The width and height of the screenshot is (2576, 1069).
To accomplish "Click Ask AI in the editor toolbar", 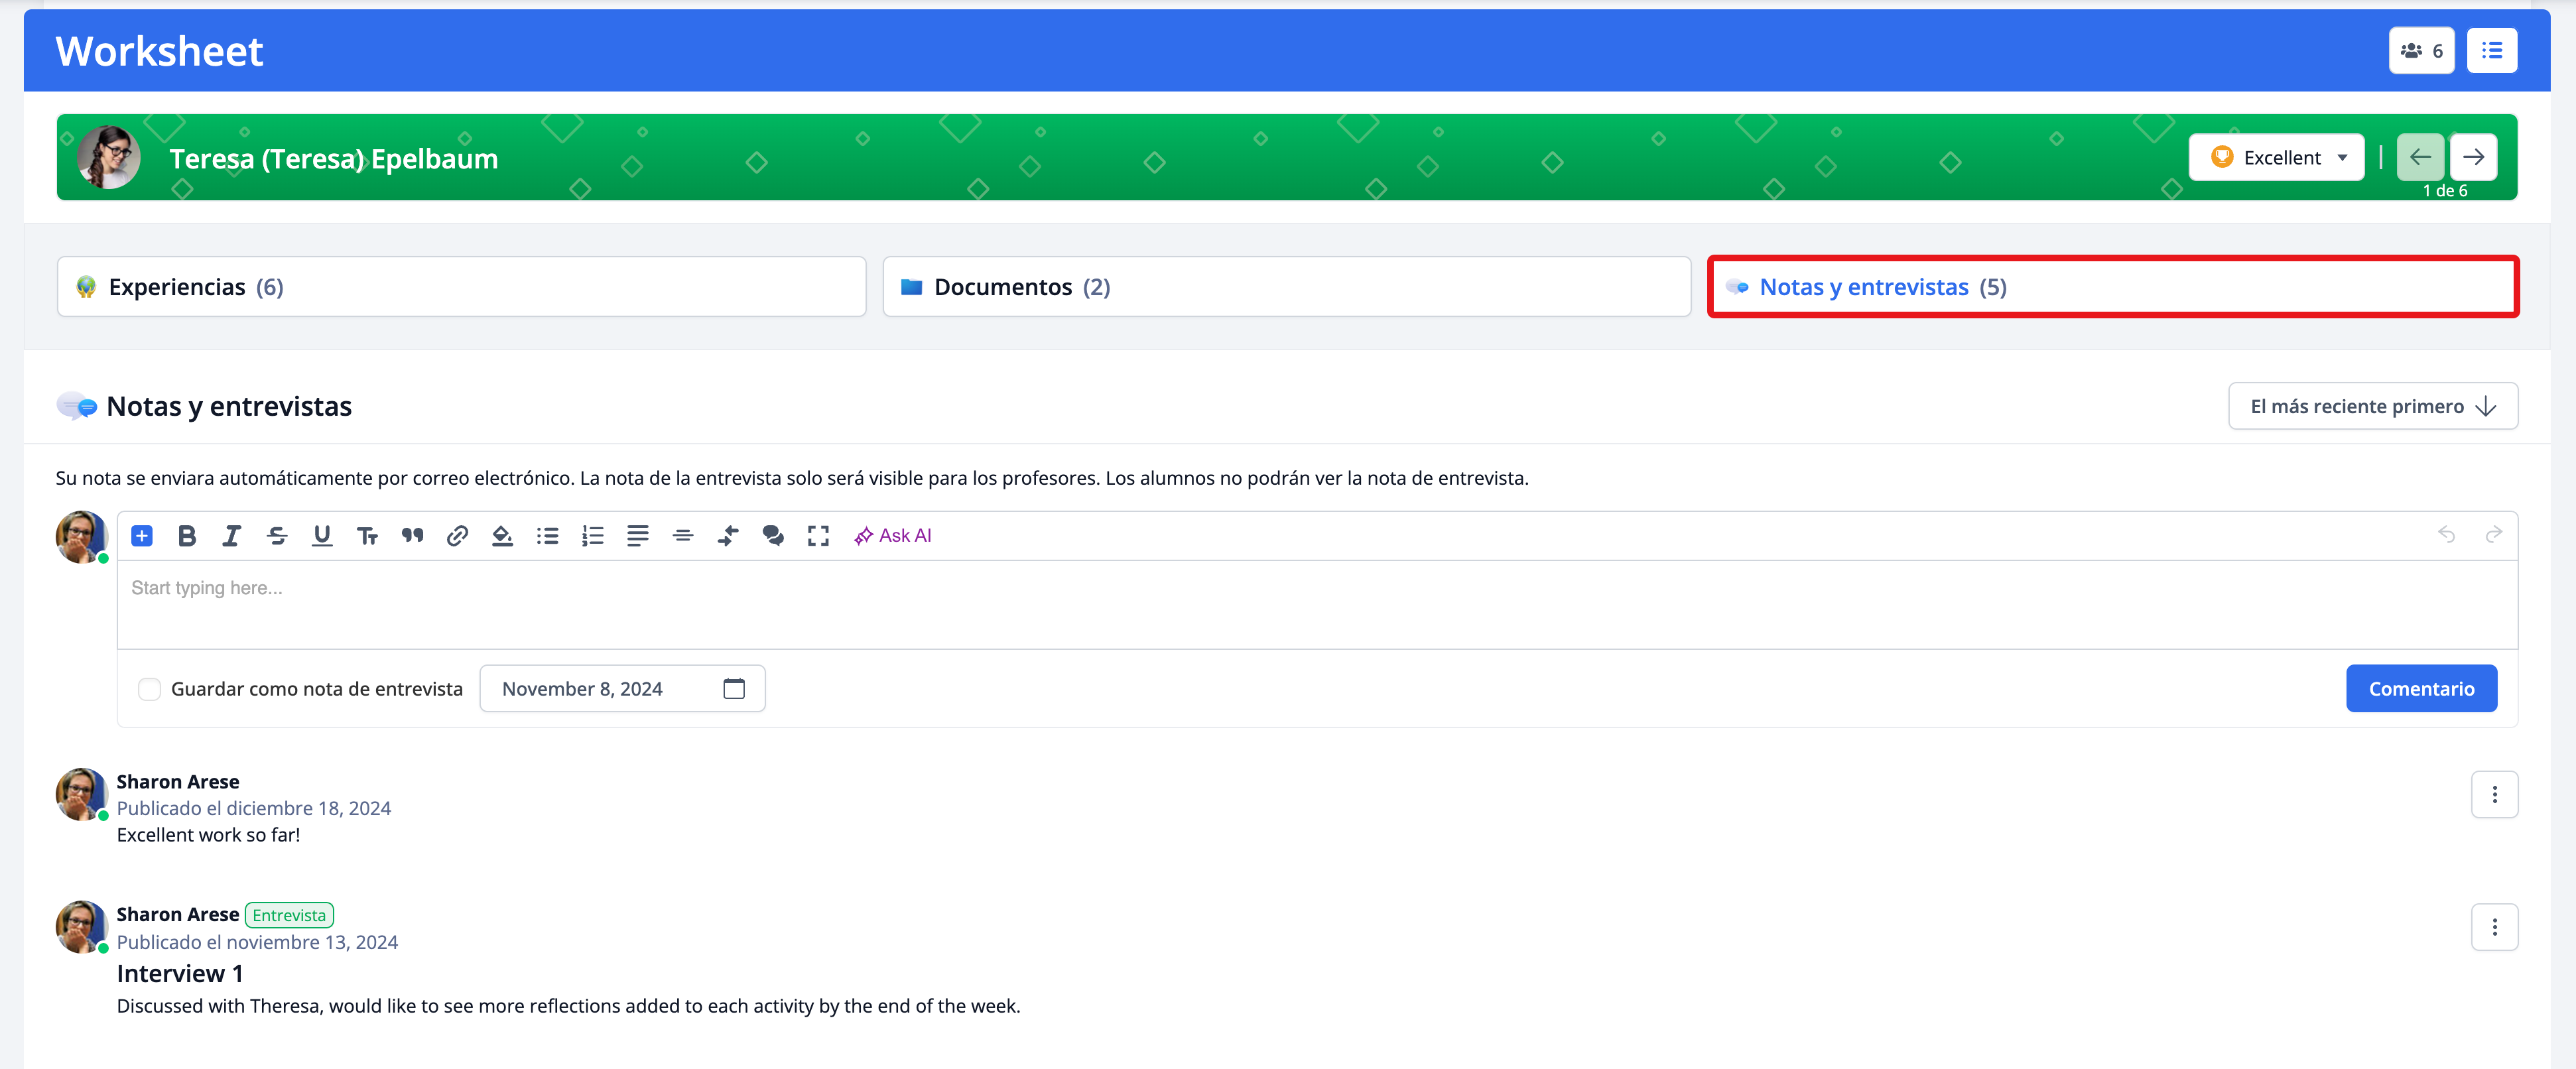I will click(892, 536).
